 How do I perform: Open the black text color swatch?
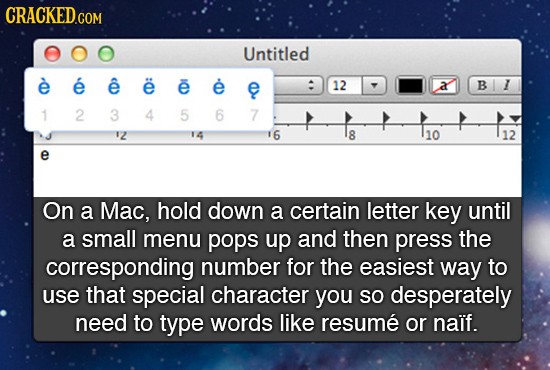(410, 86)
